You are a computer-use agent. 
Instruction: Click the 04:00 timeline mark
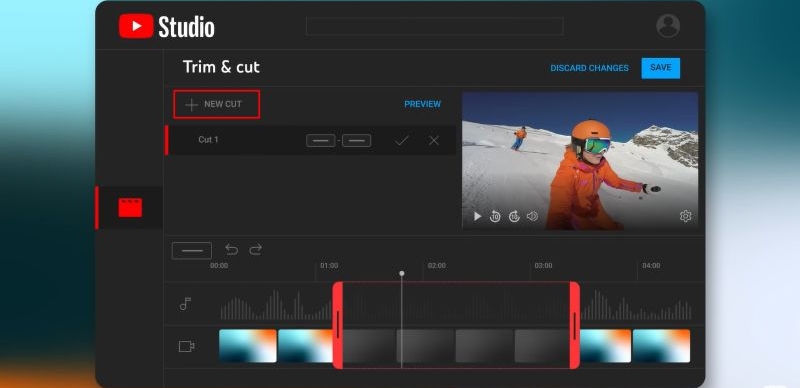tap(651, 266)
